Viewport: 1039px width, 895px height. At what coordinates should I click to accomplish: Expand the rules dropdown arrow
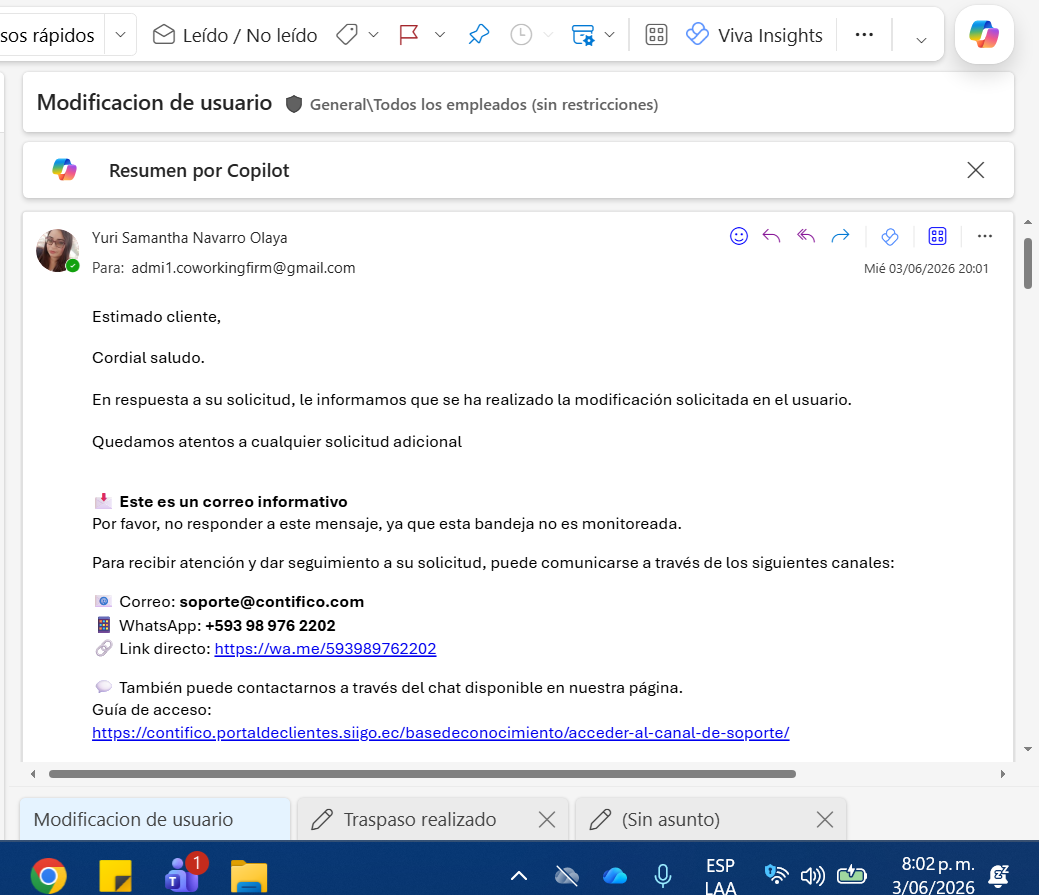[x=610, y=34]
